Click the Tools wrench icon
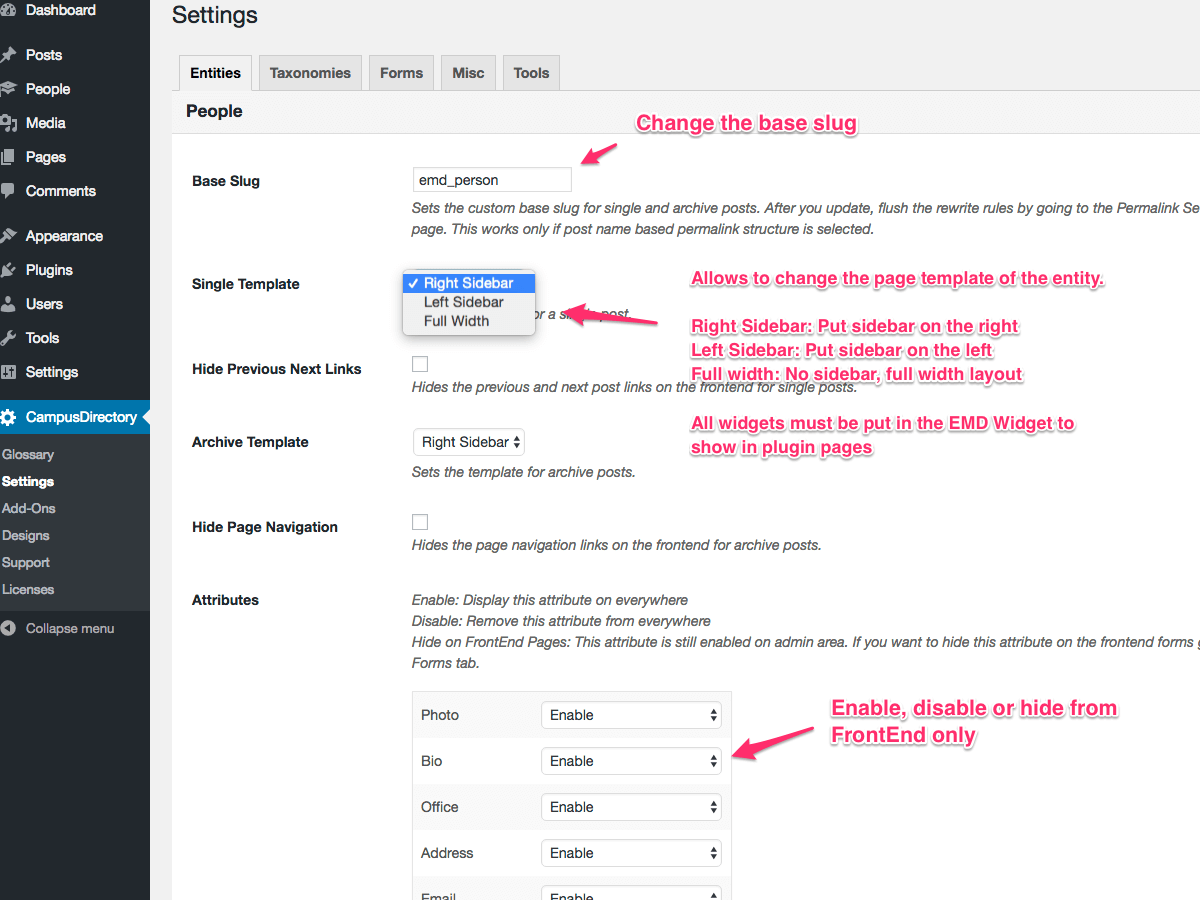Viewport: 1200px width, 900px height. tap(9, 338)
